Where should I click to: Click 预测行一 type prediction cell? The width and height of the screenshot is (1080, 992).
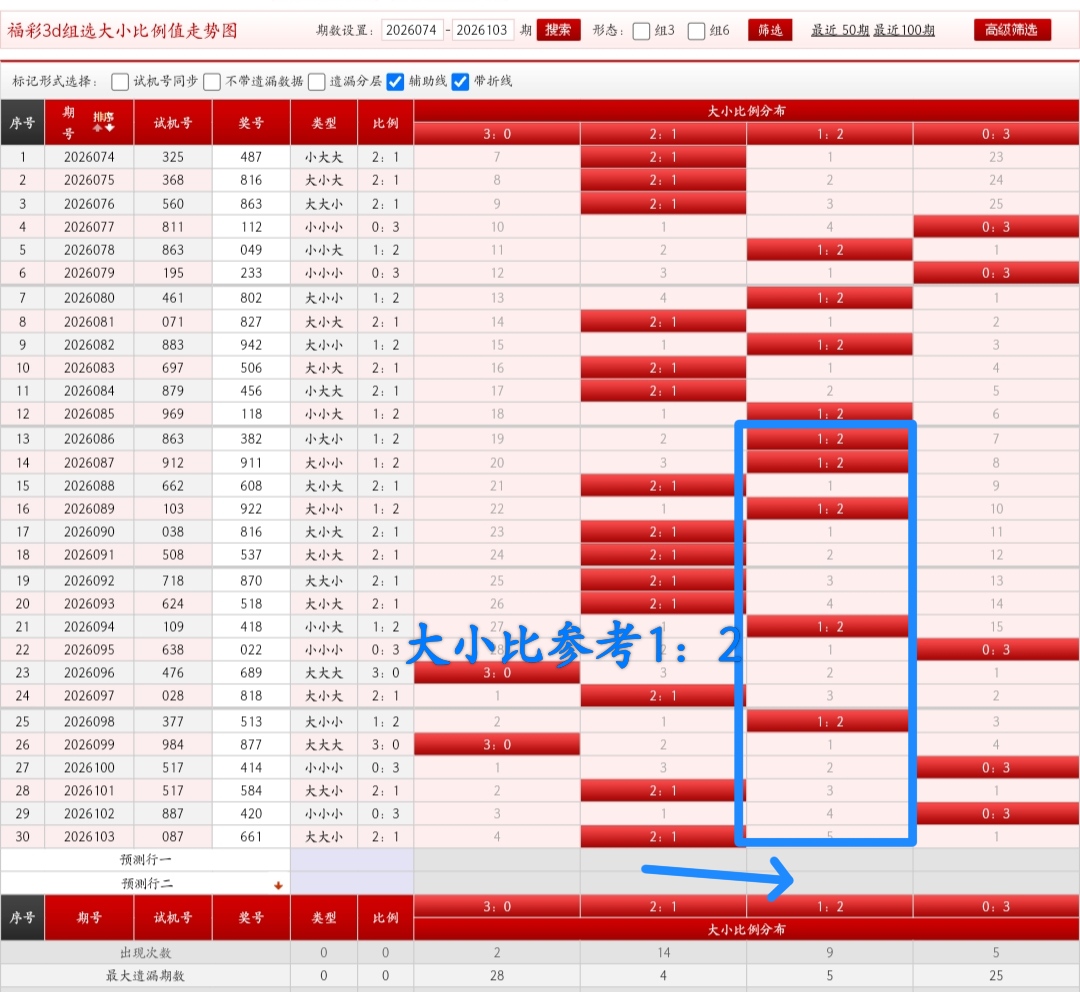click(352, 860)
